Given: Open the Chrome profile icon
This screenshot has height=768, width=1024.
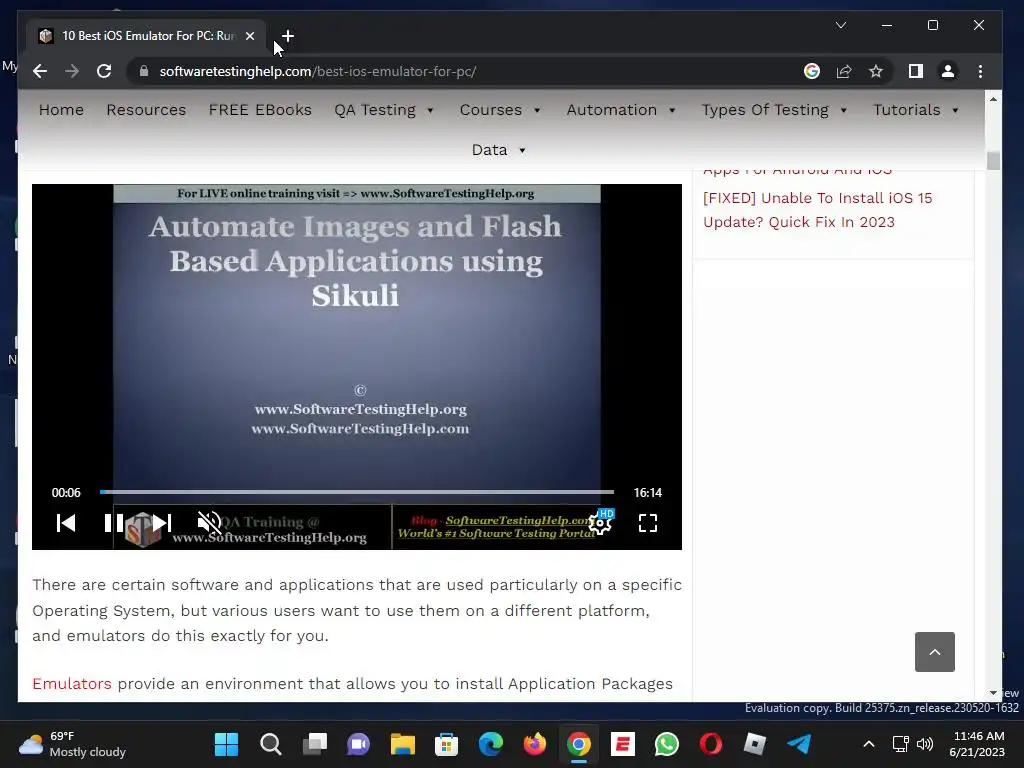Looking at the screenshot, I should tap(948, 71).
